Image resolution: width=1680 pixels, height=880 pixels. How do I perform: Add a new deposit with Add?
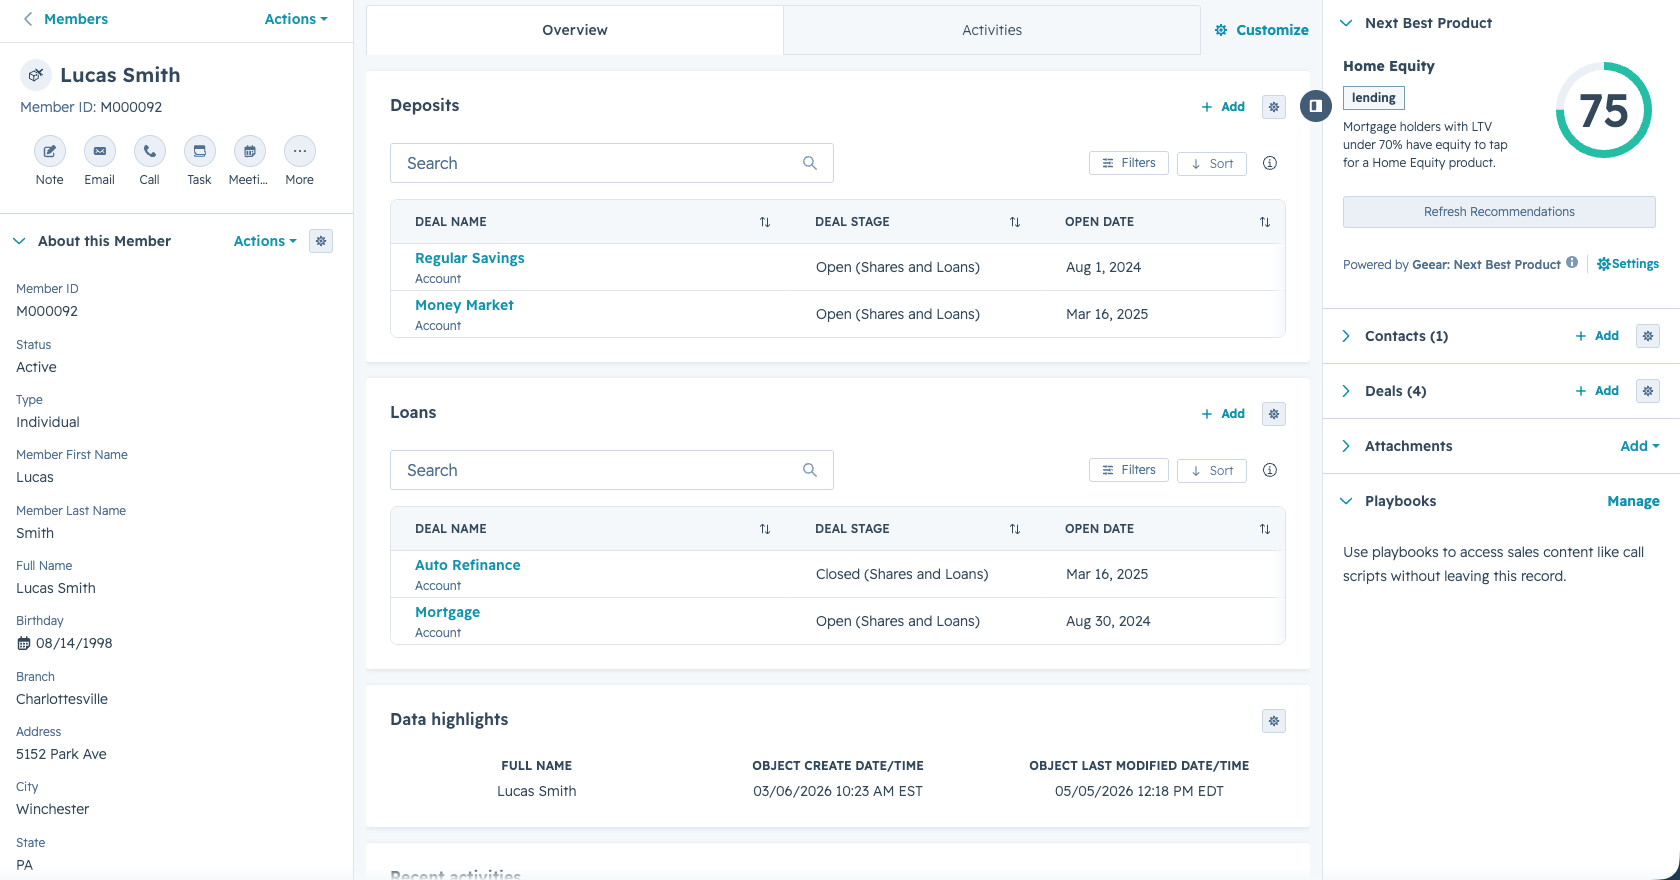(x=1223, y=107)
